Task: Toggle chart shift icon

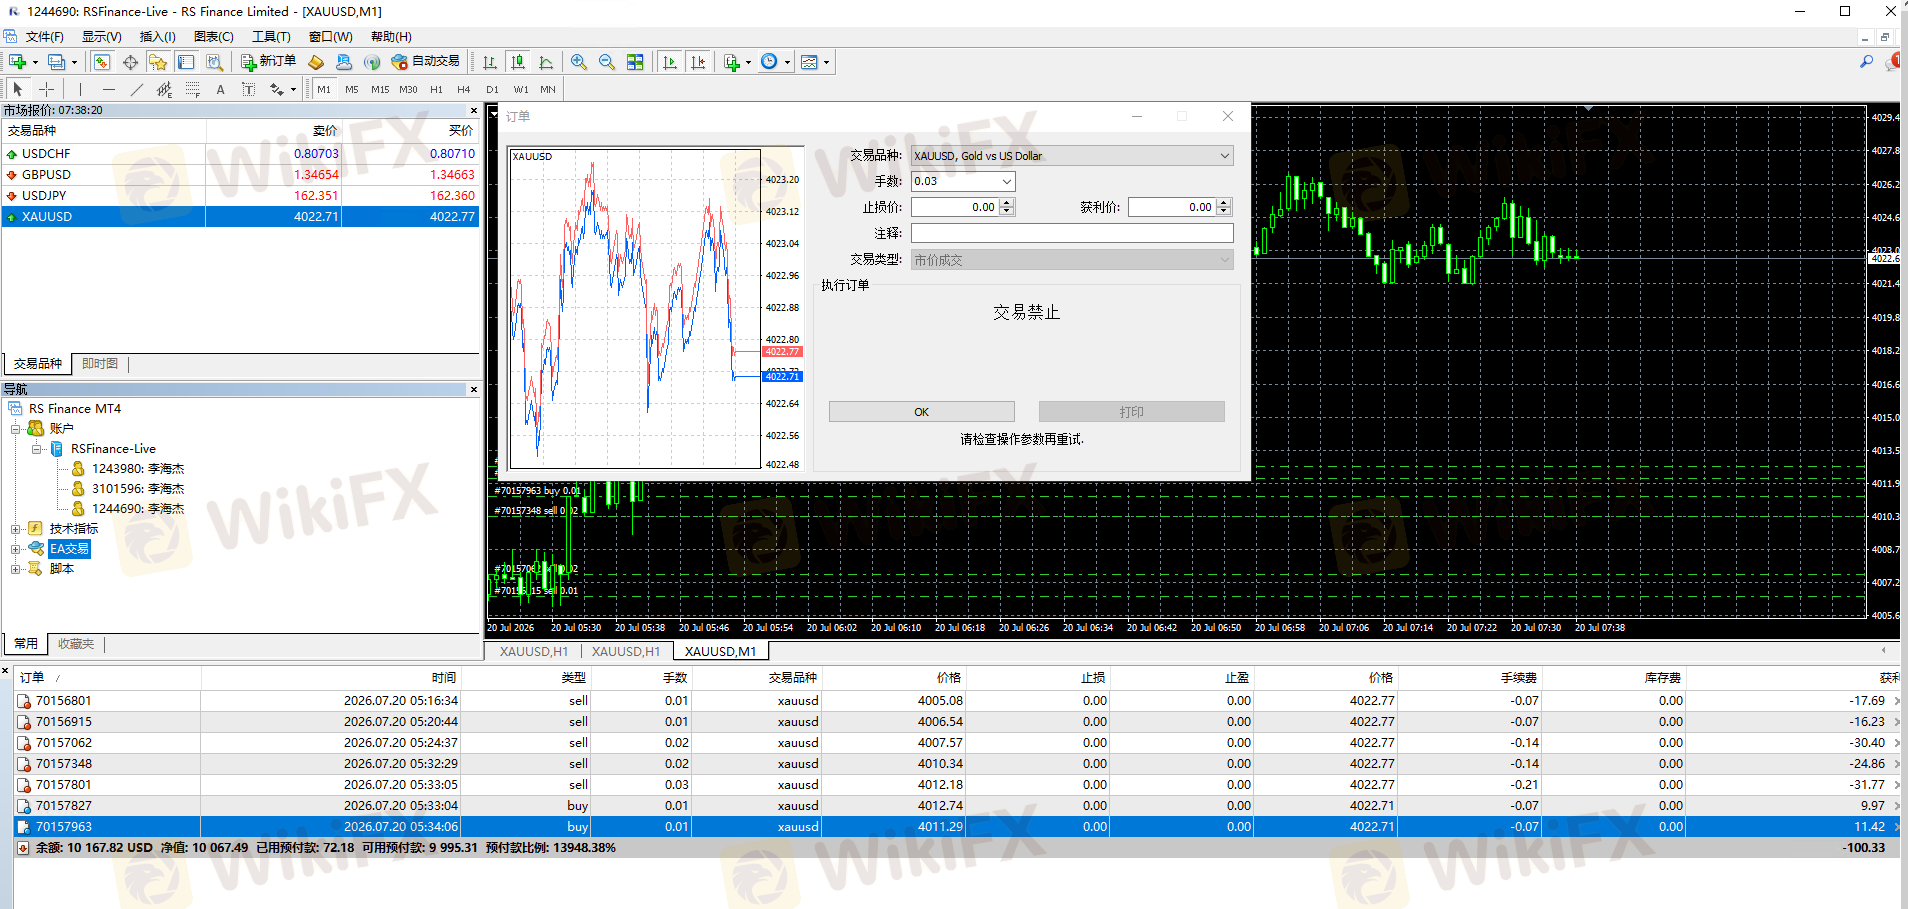Action: click(x=698, y=62)
